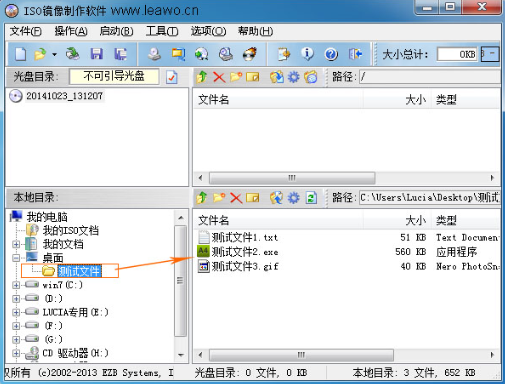Open the dropdown arrow beside Open icon

pyautogui.click(x=54, y=54)
